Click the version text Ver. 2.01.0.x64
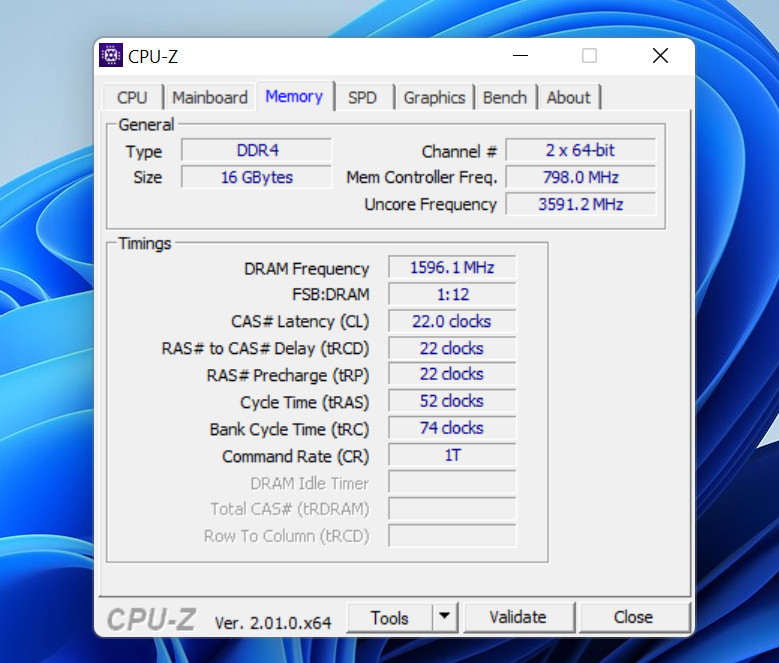This screenshot has height=663, width=779. [273, 623]
